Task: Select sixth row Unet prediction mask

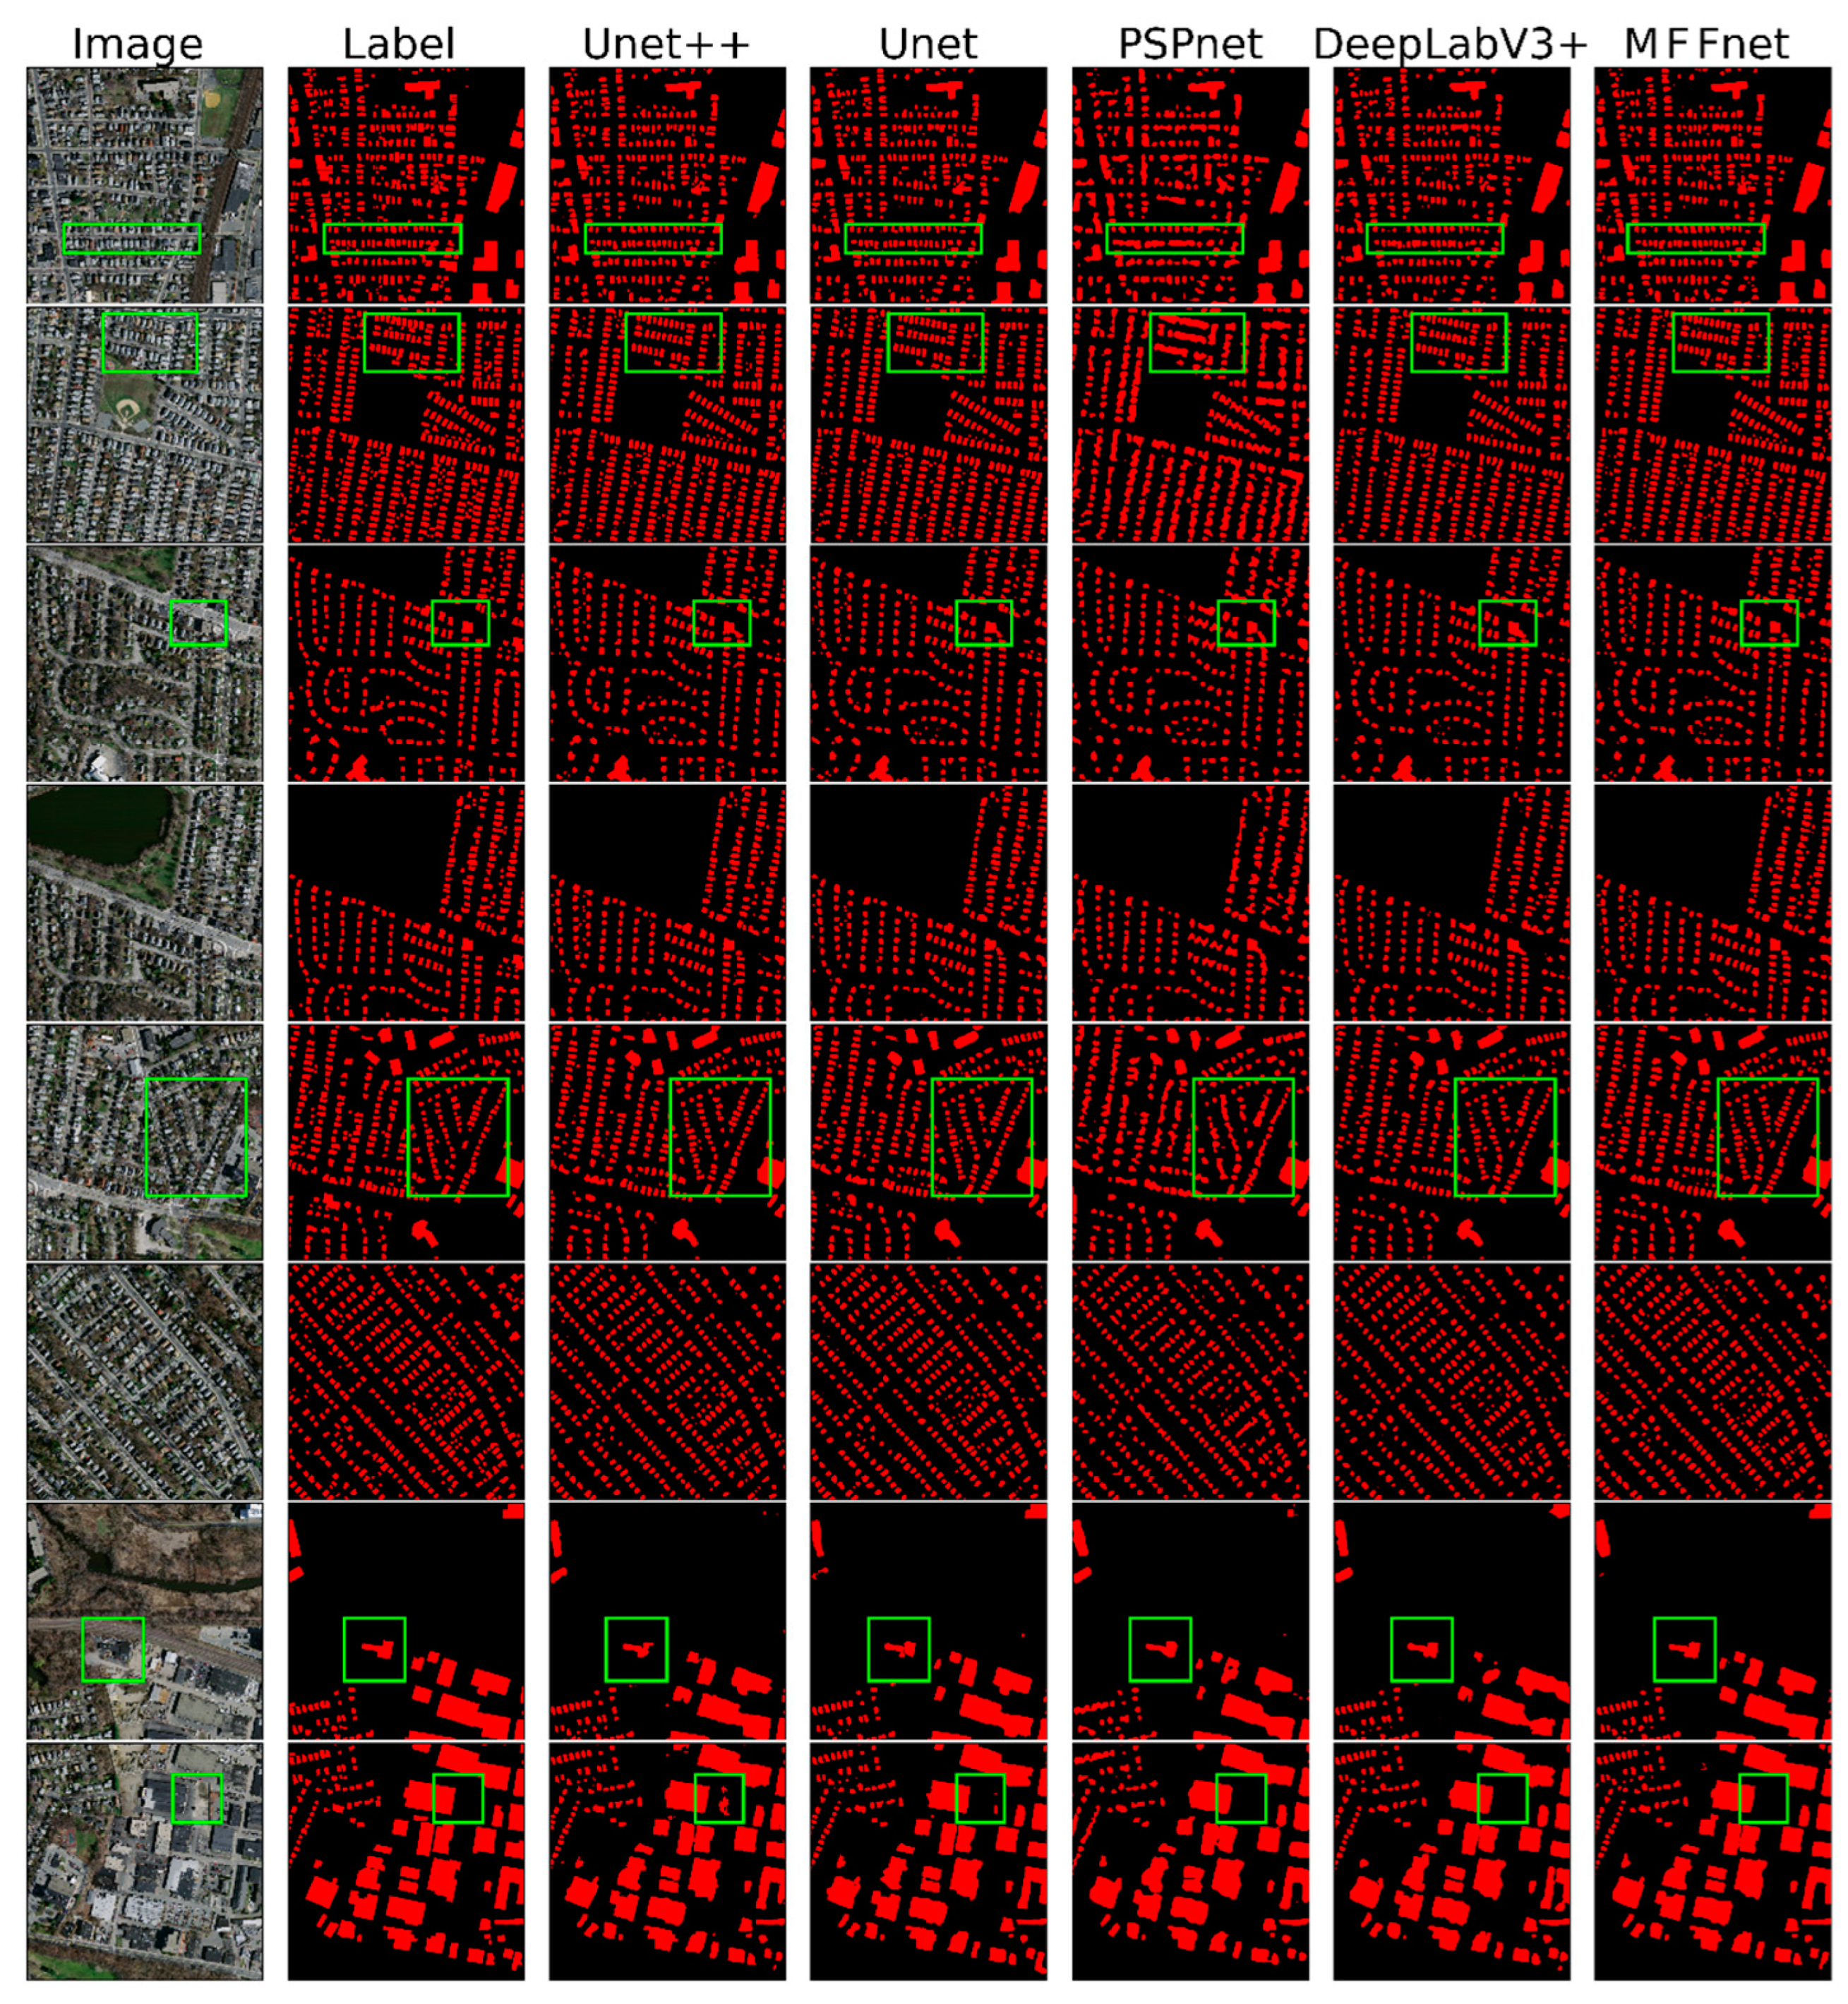Action: (928, 1380)
